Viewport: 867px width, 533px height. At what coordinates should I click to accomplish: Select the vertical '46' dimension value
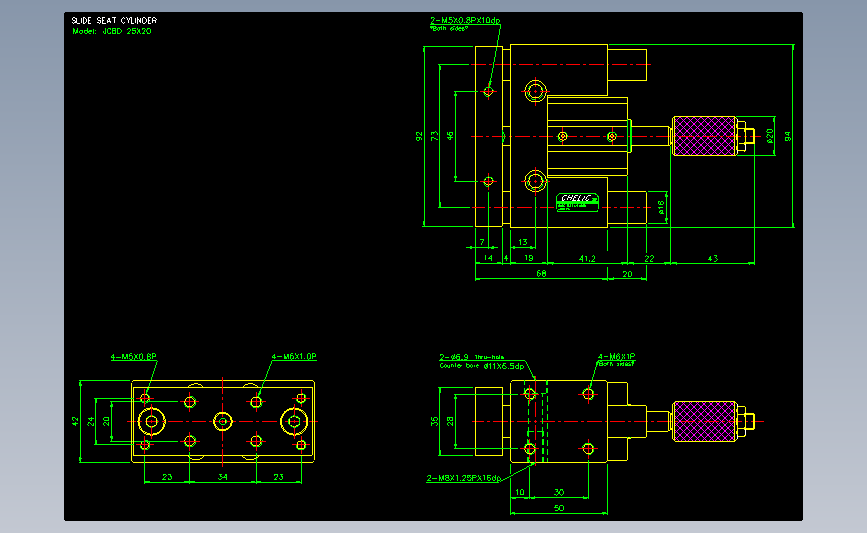click(451, 135)
